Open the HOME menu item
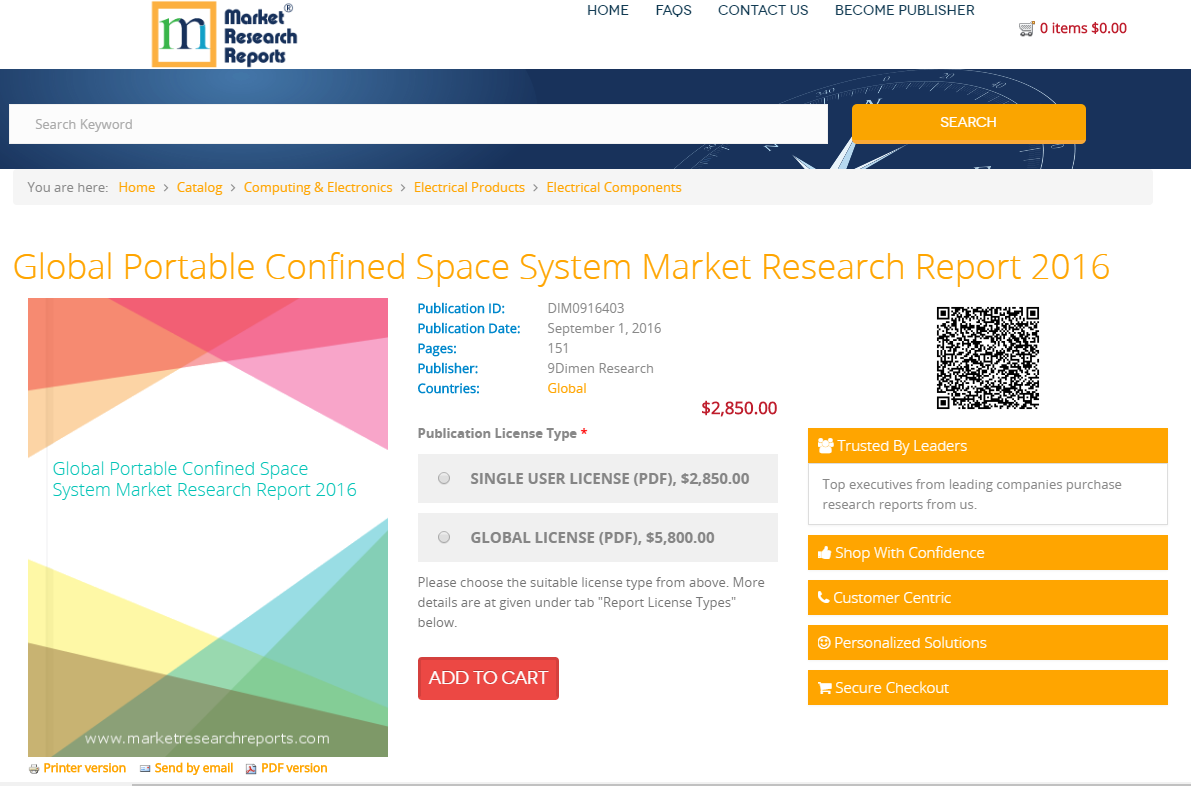Screen dimensions: 1191x786 608,11
